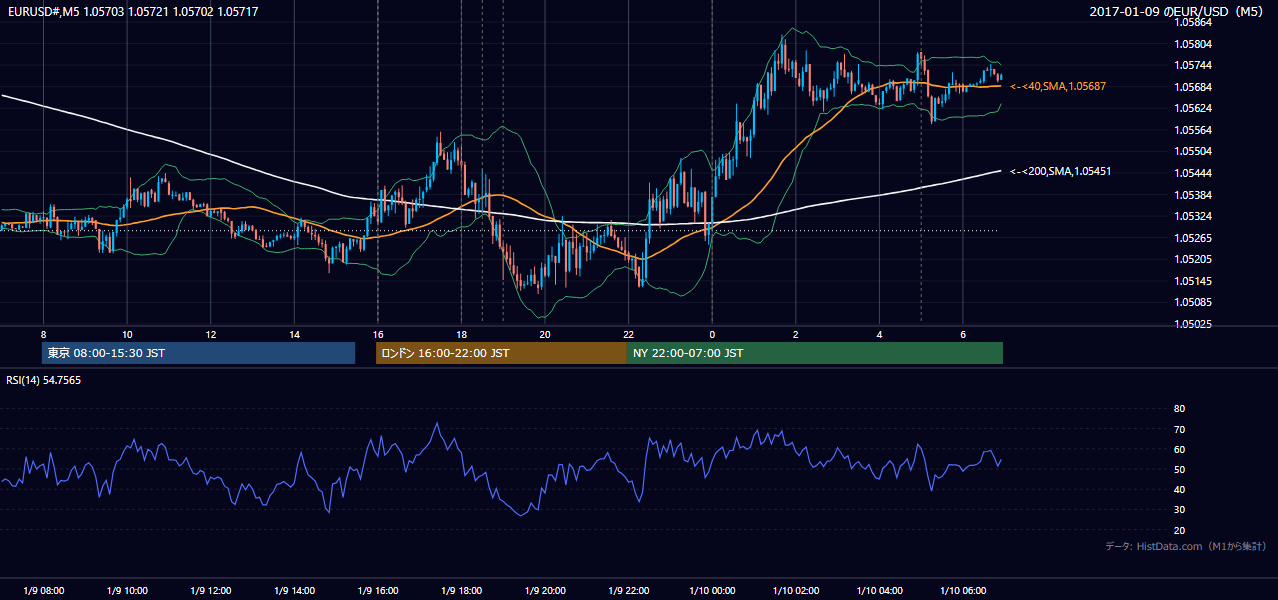Click bottom time label 1/9 20:00
Screen dimensions: 1278x600
pos(545,590)
